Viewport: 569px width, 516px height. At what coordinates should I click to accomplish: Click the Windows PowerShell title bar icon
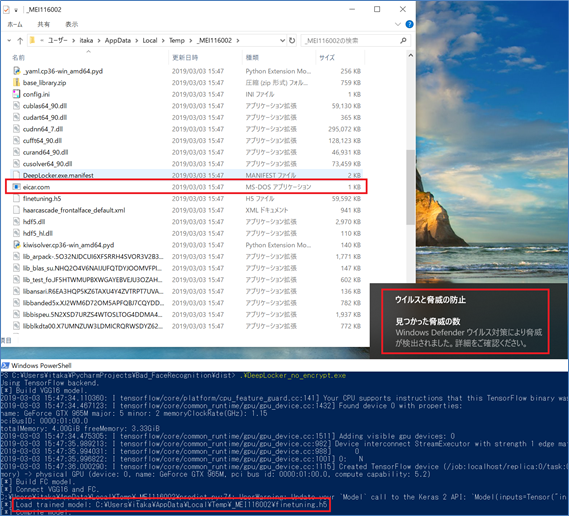5,365
